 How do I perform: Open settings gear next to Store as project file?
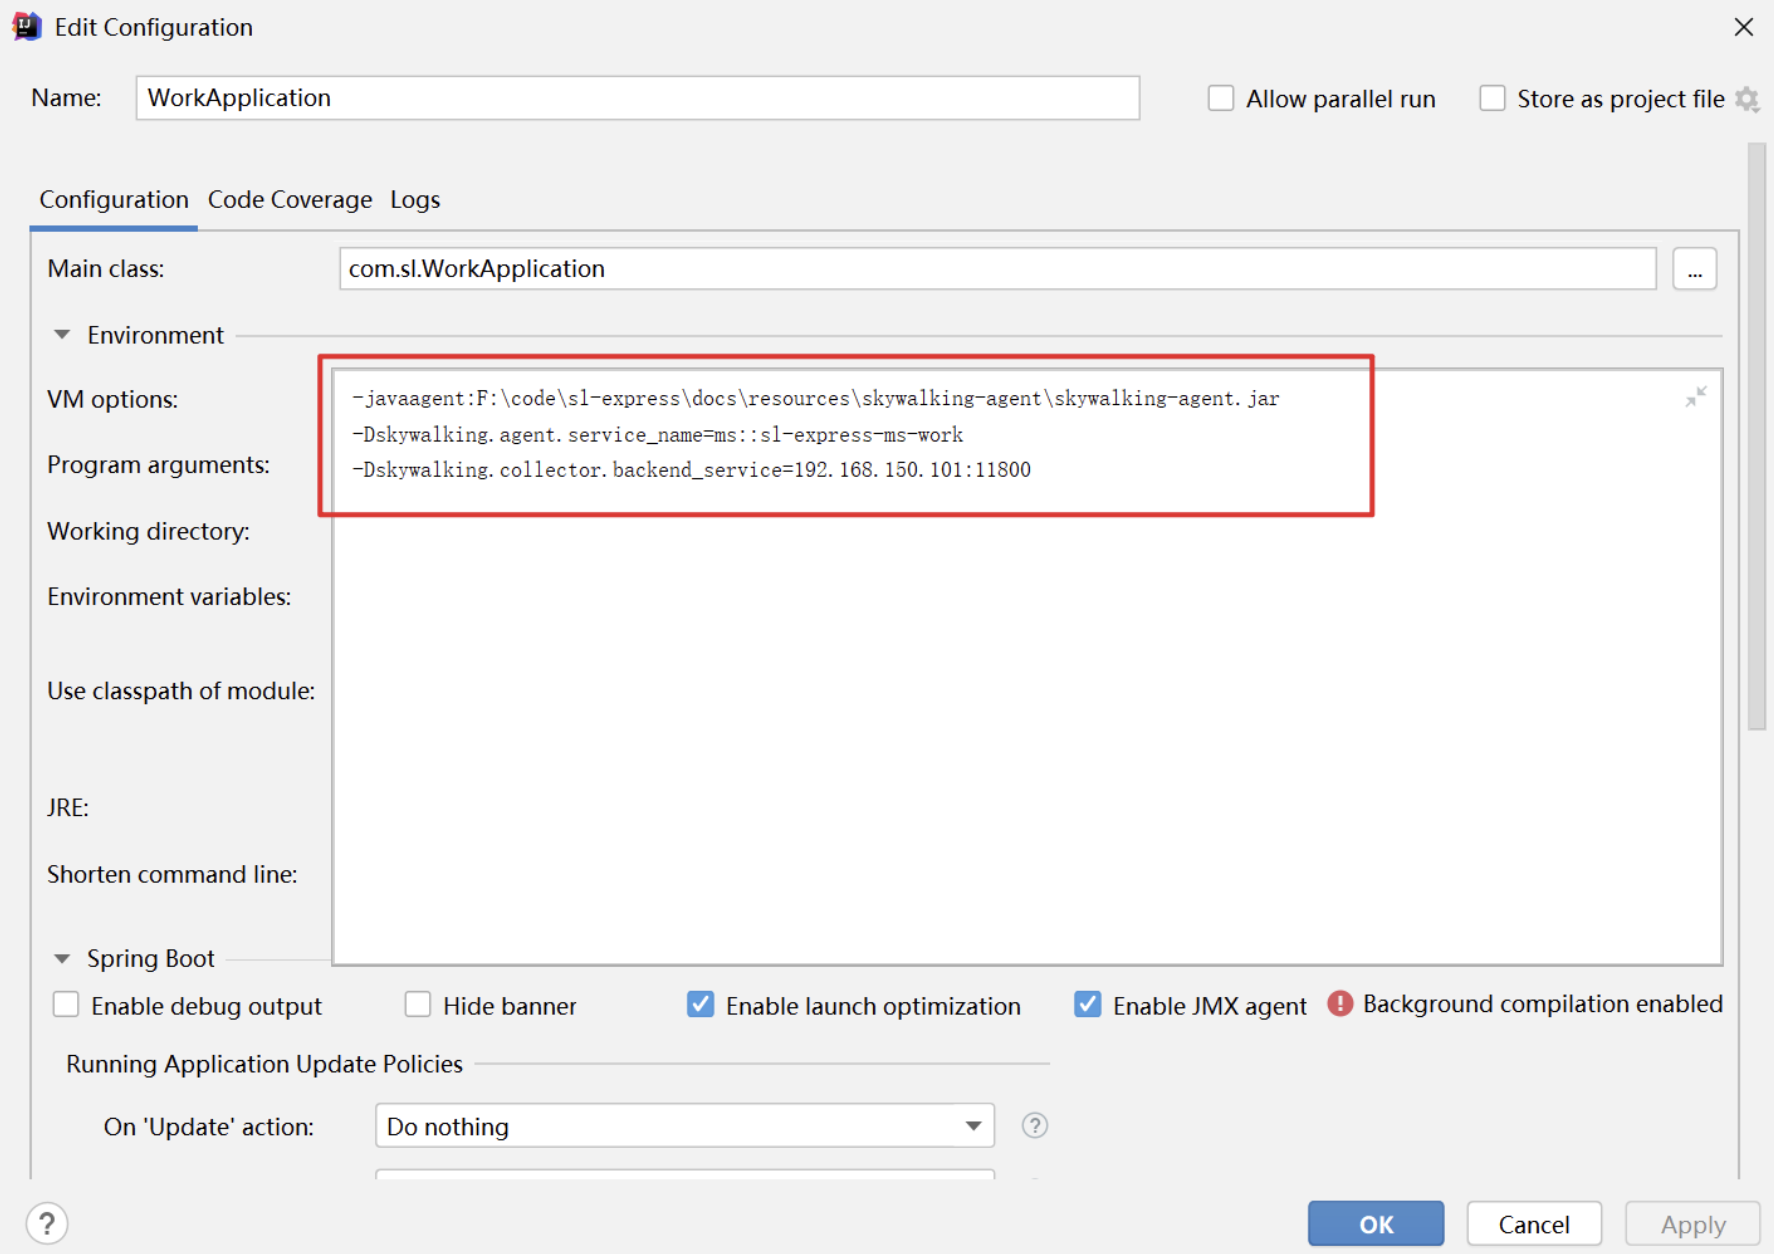click(1746, 99)
